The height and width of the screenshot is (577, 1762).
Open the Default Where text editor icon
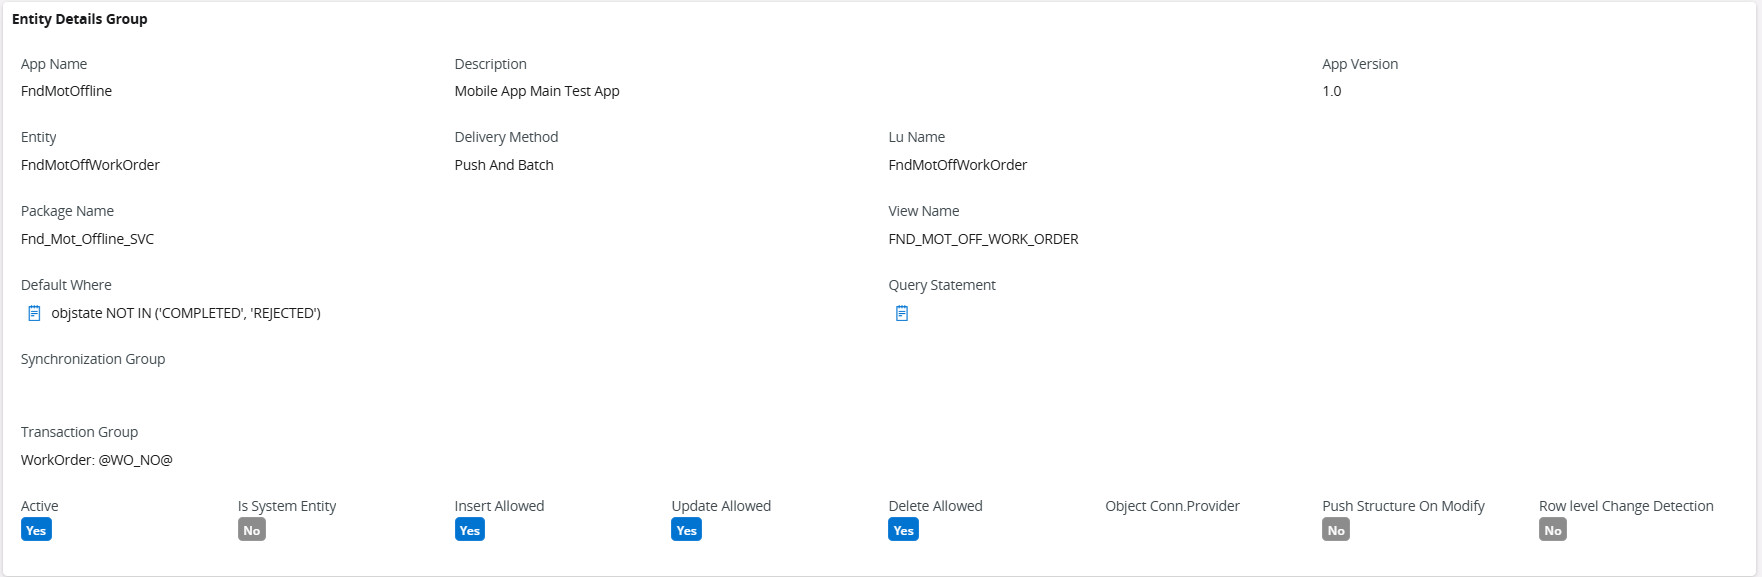[34, 314]
